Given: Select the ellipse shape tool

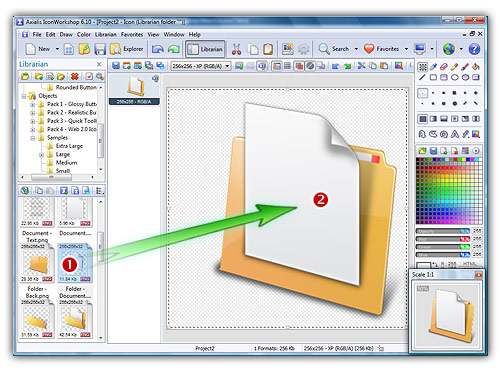Looking at the screenshot, I should (x=455, y=77).
